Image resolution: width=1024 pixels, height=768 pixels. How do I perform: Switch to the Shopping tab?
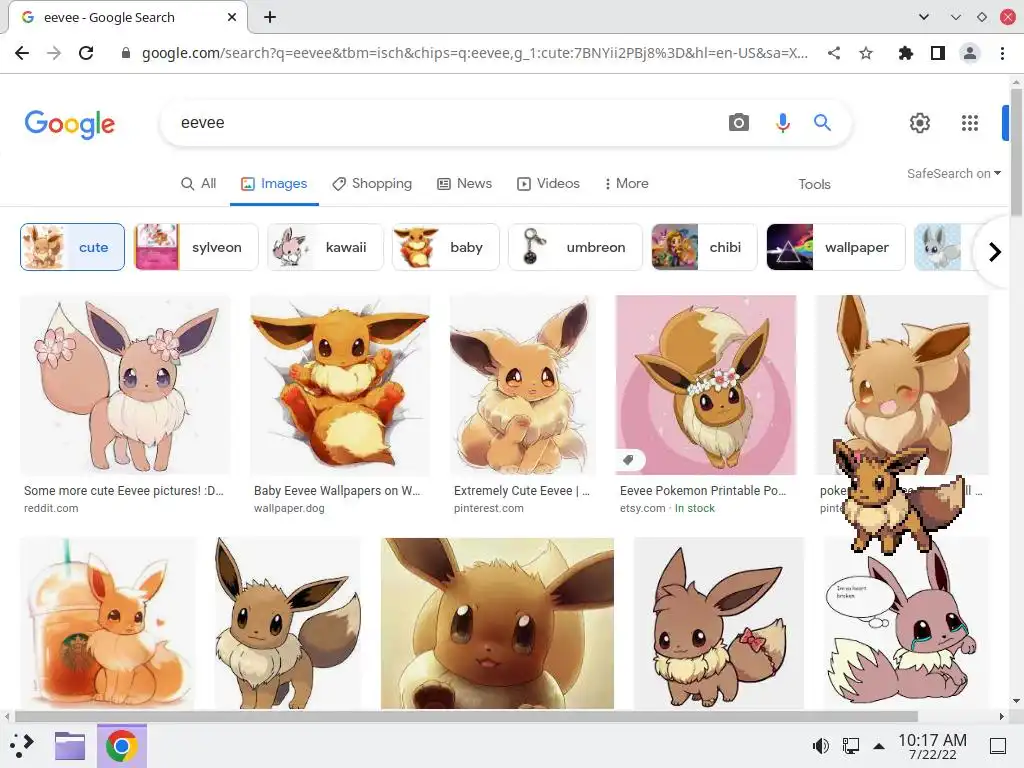[372, 184]
